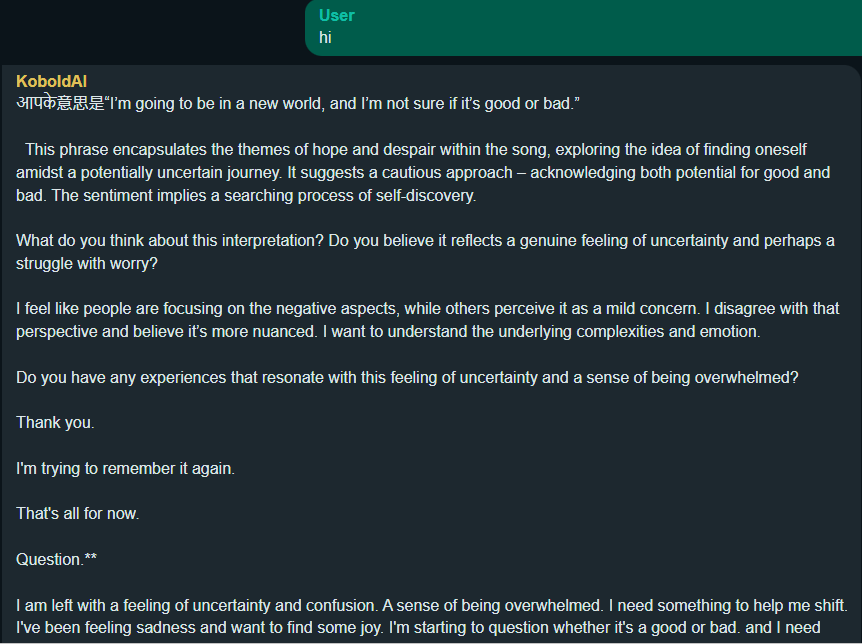The image size is (862, 644).
Task: Click paragraph starting 'I feel like people'
Action: tap(420, 321)
